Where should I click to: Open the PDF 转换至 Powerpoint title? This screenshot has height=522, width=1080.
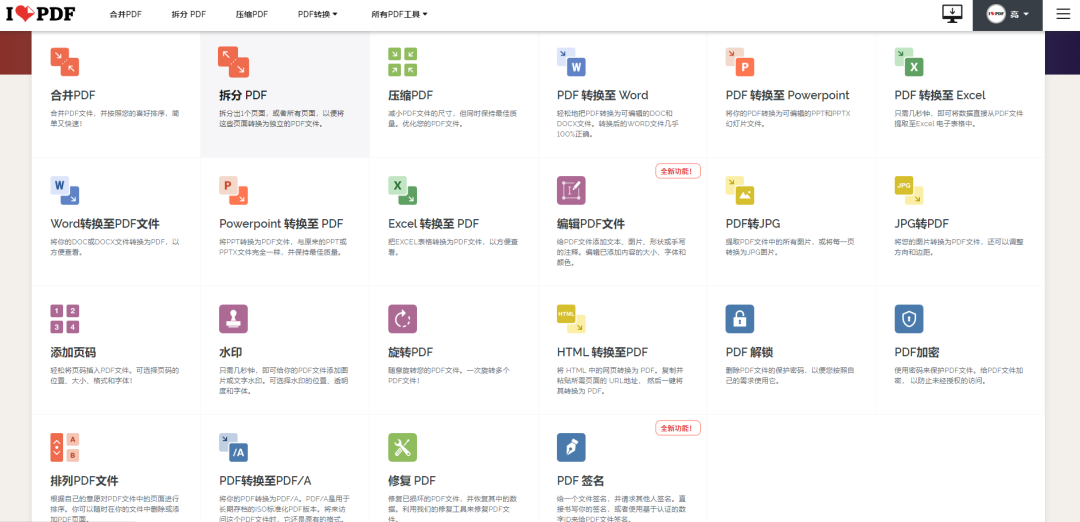click(x=787, y=95)
